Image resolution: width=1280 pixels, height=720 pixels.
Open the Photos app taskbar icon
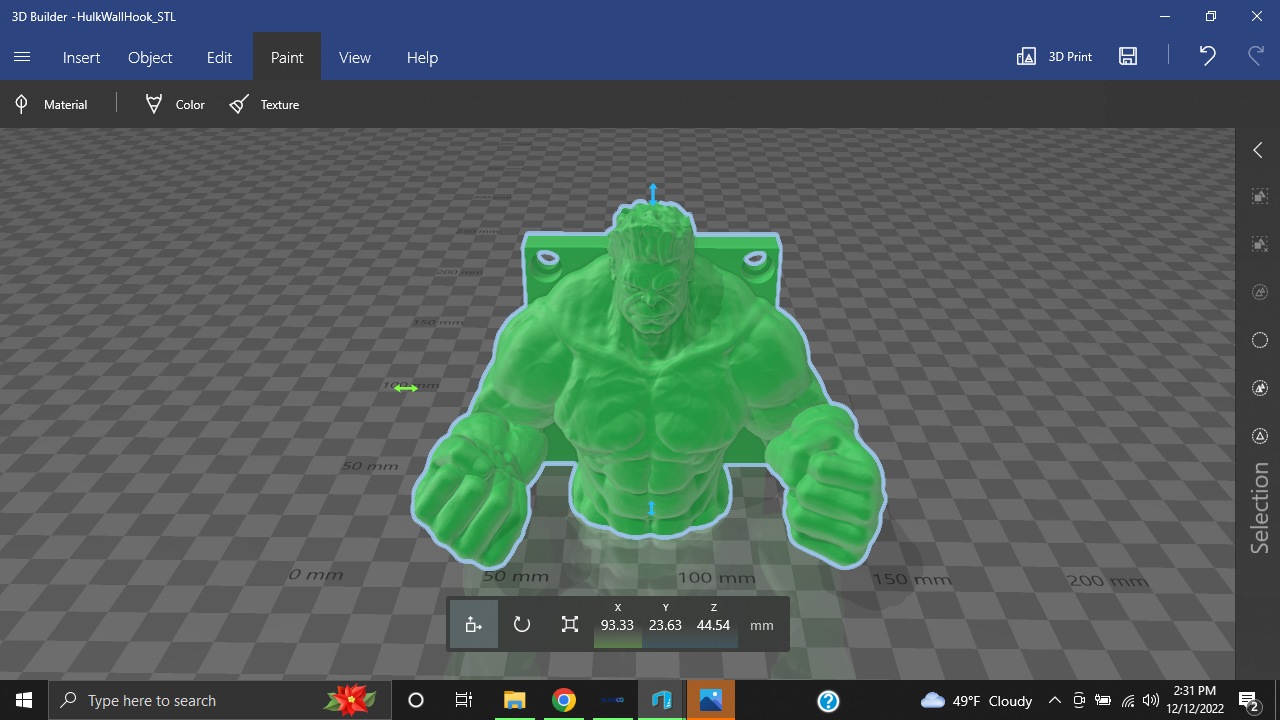point(711,700)
